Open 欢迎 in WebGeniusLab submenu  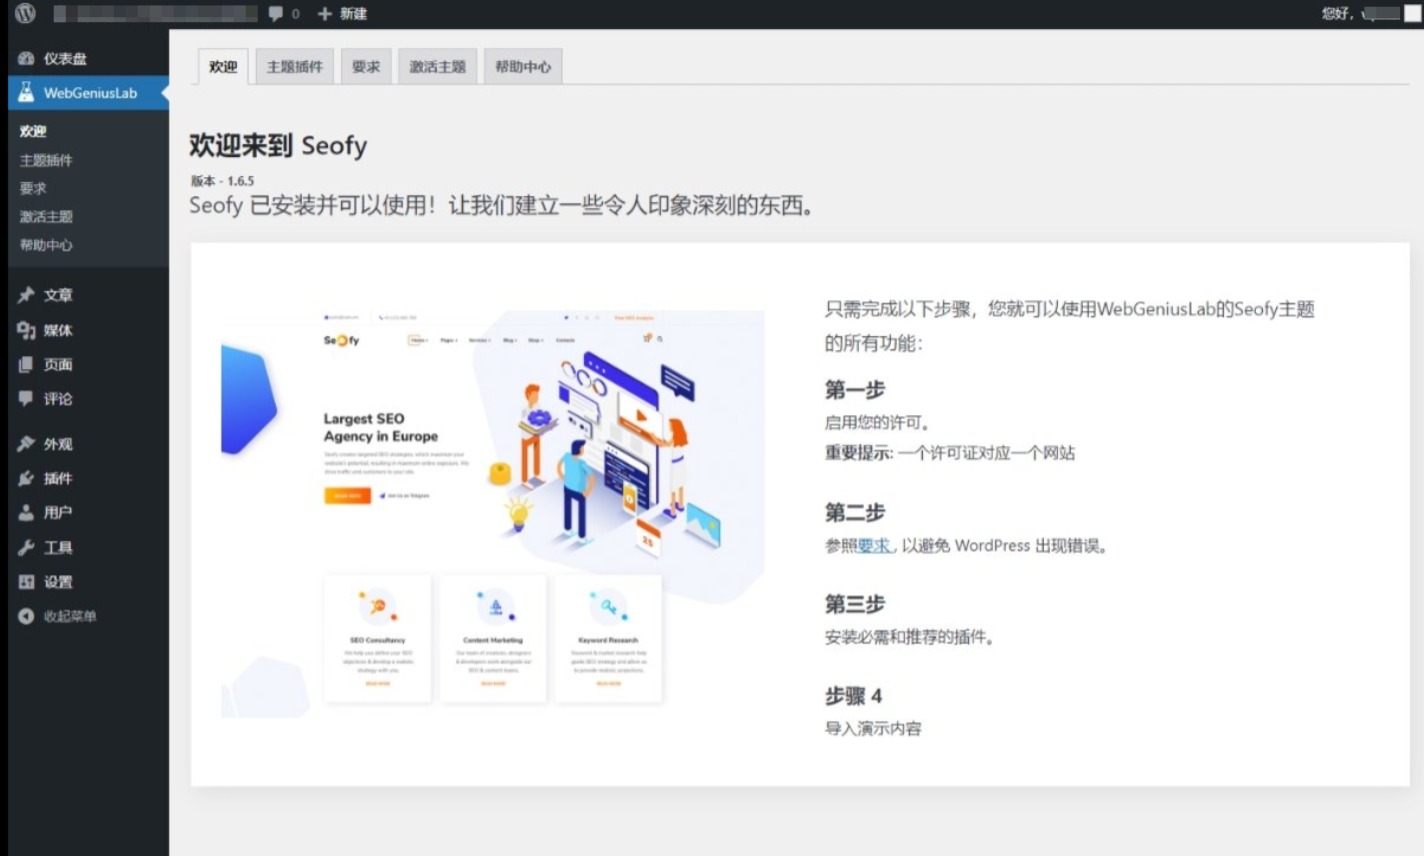(33, 131)
